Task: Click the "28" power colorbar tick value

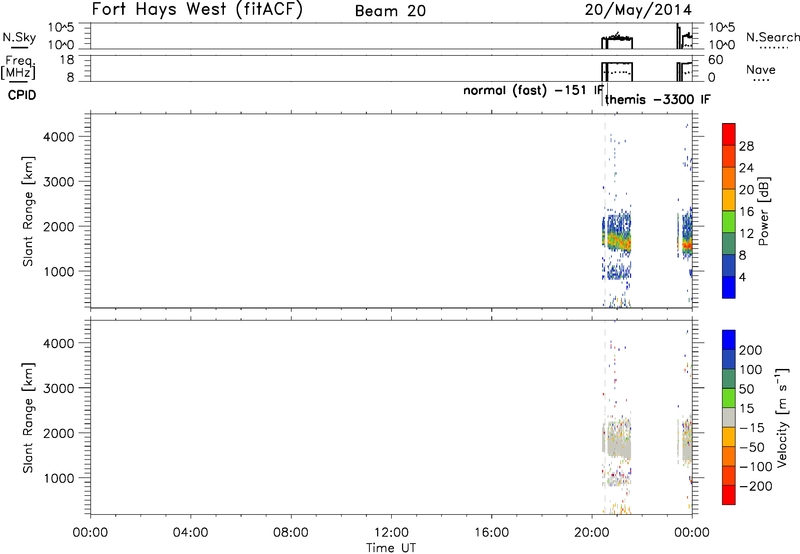Action: click(x=746, y=146)
